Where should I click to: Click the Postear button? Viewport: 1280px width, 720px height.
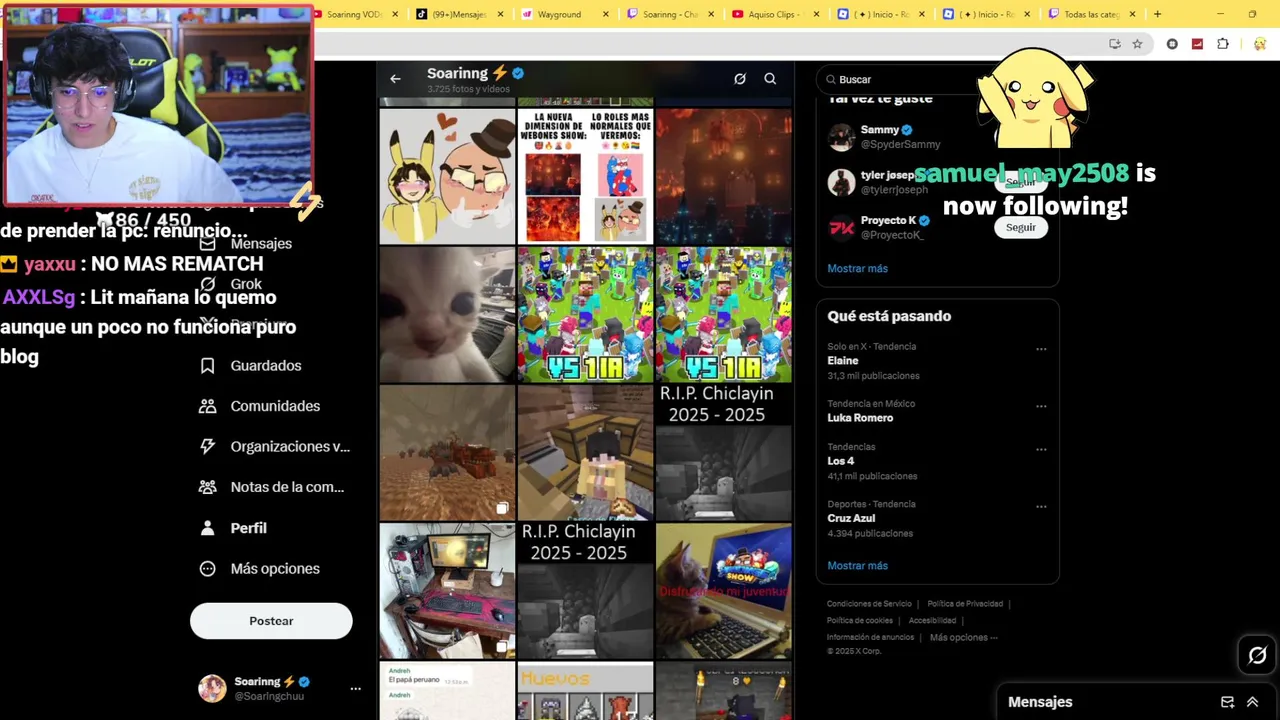(271, 621)
